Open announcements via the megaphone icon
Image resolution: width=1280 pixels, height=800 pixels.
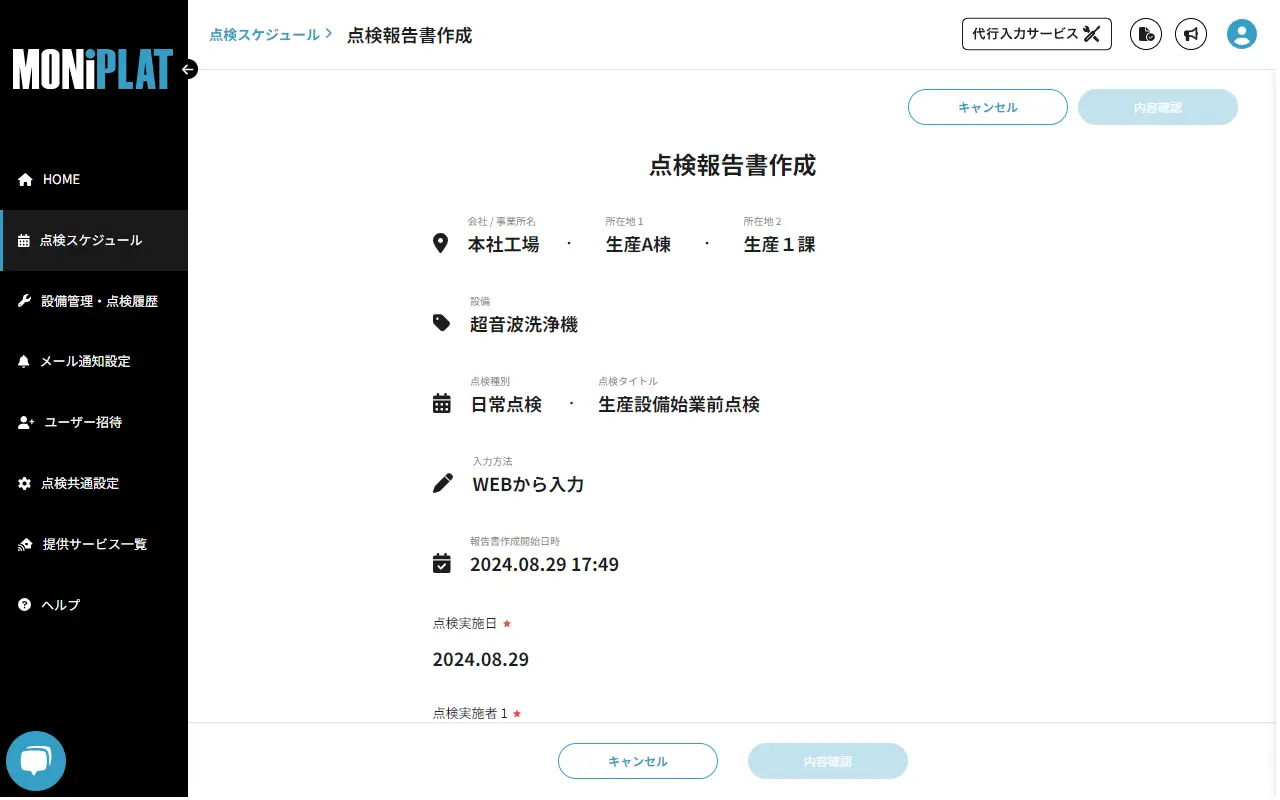[1191, 33]
